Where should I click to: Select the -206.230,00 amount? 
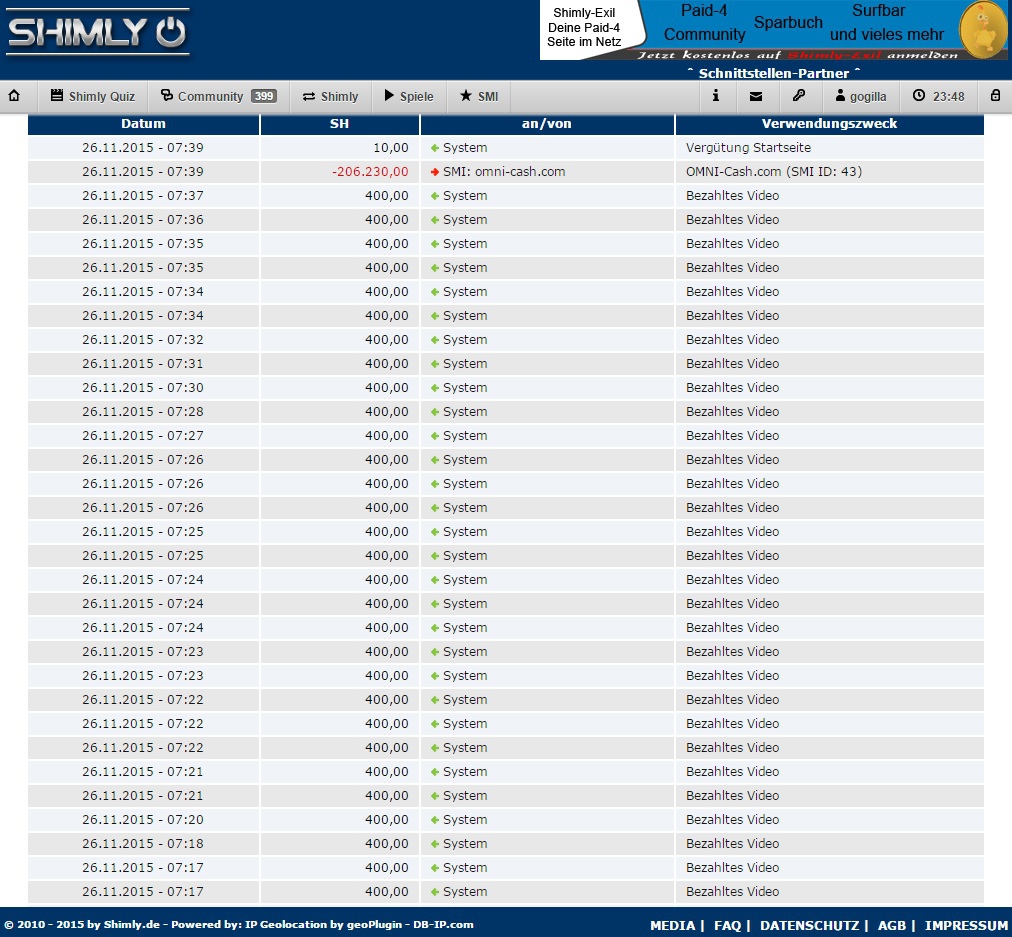point(370,172)
